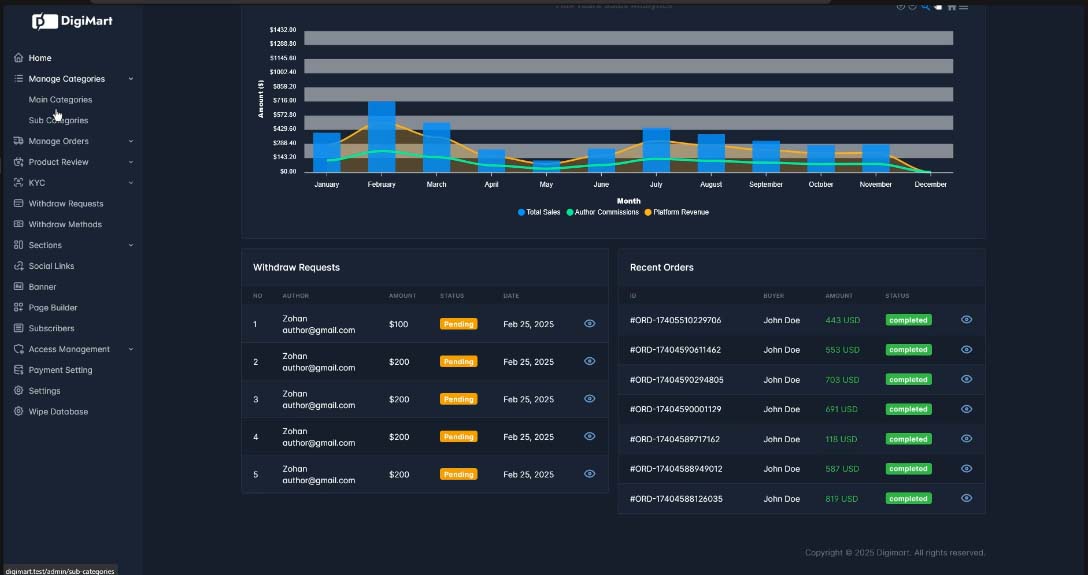Click eye icon for order #ORD-17405510229706

[966, 320]
